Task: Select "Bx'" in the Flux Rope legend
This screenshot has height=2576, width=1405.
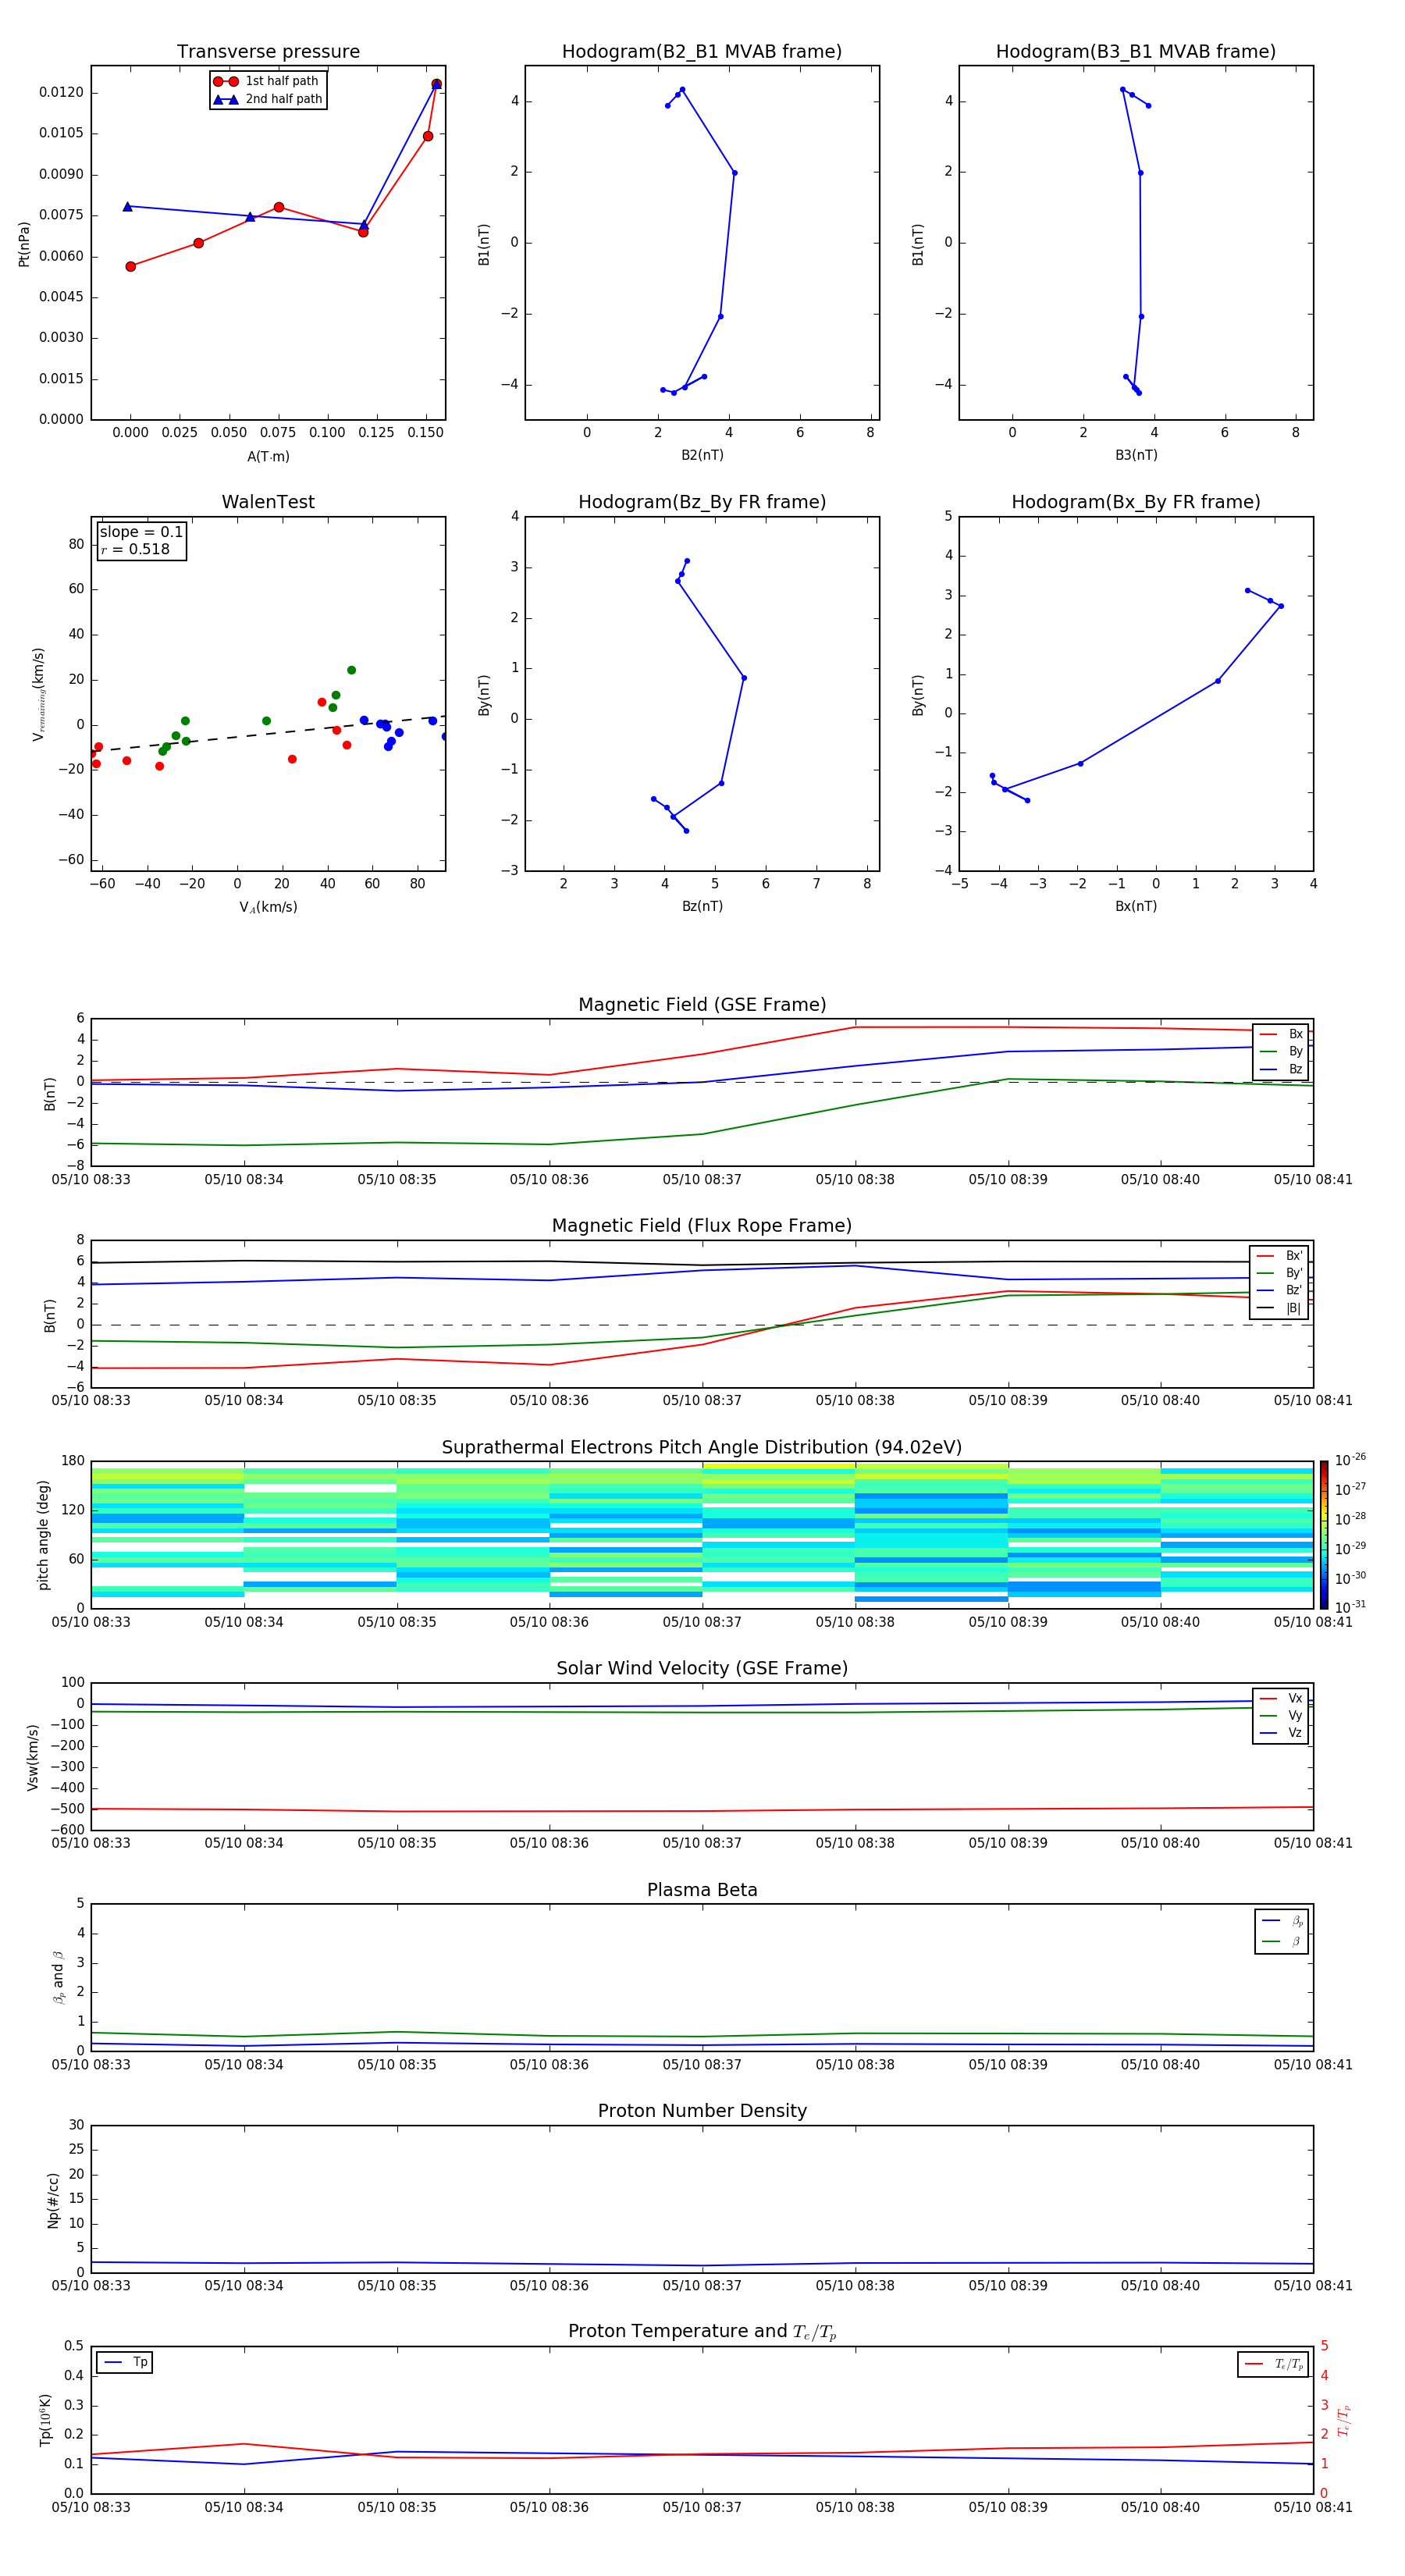Action: (x=1279, y=1256)
